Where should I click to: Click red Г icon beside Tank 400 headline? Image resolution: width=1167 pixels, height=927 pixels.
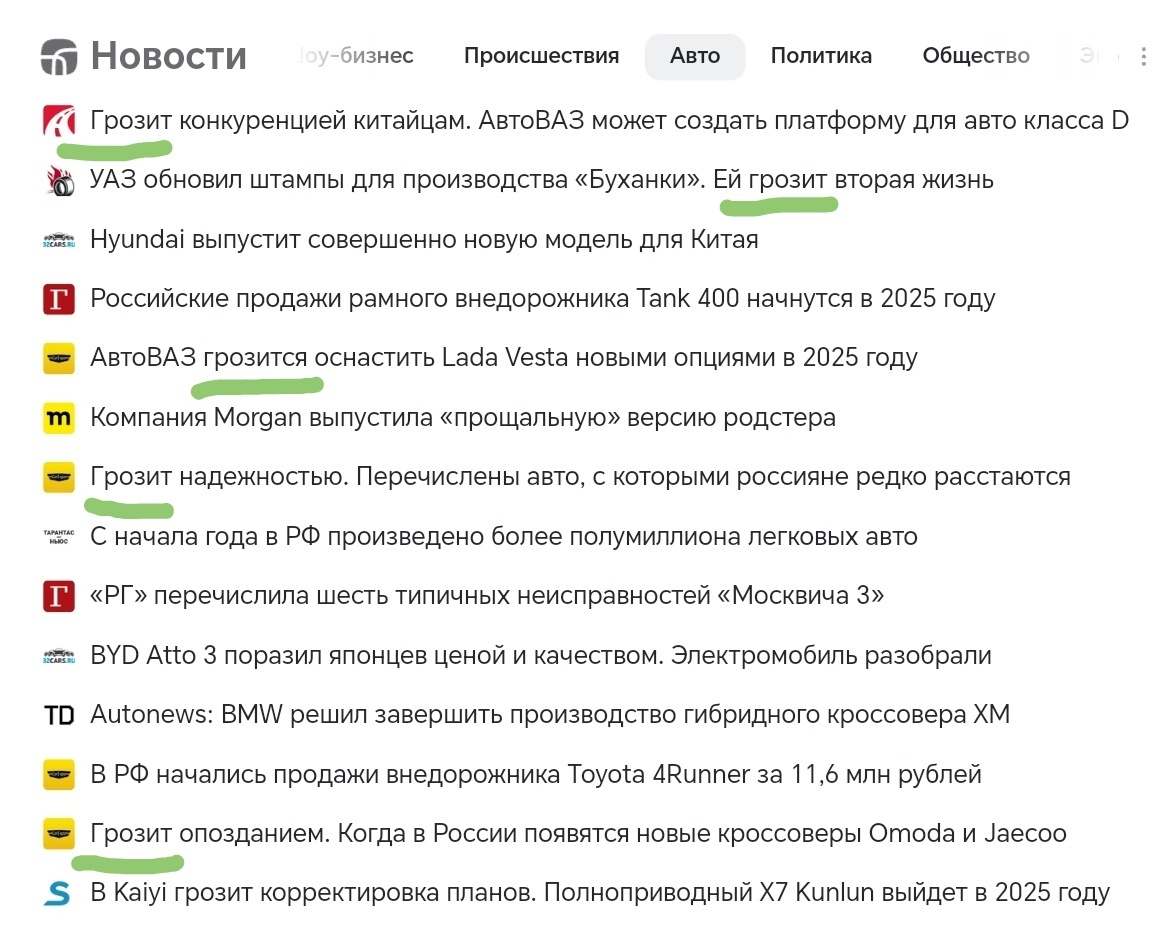[59, 299]
